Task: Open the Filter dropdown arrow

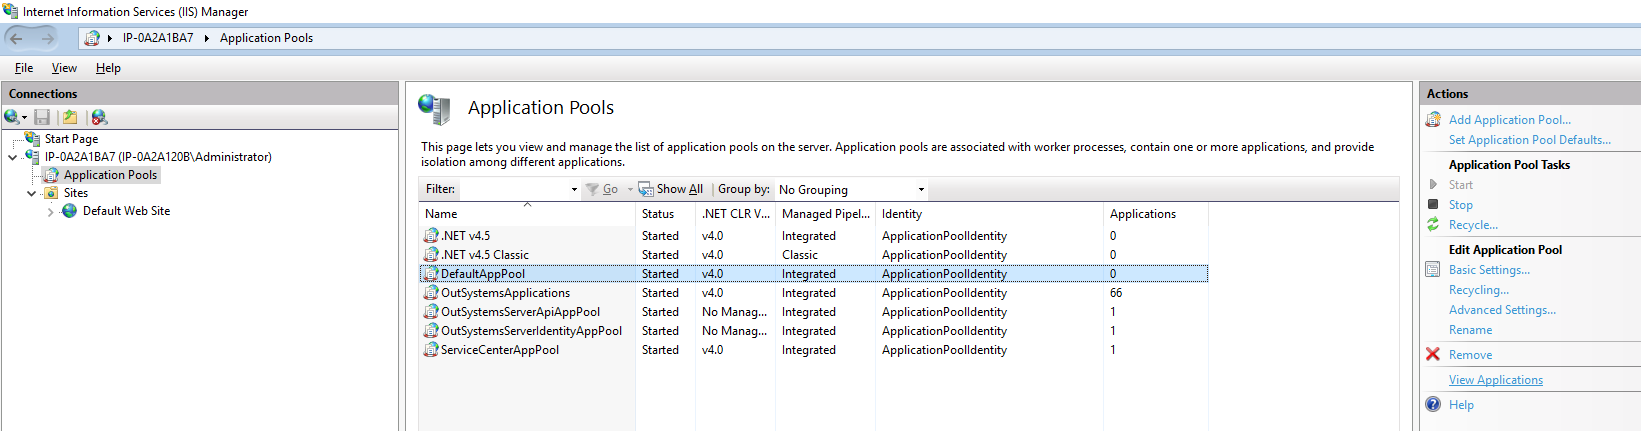Action: [x=574, y=189]
